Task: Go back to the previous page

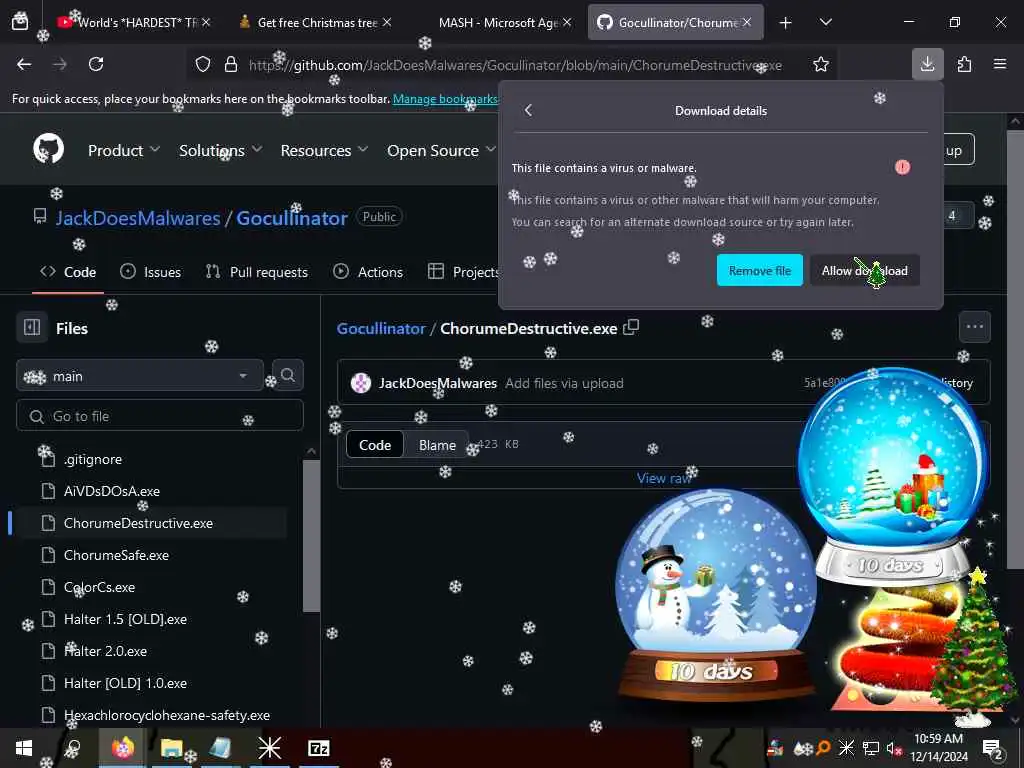Action: coord(24,64)
